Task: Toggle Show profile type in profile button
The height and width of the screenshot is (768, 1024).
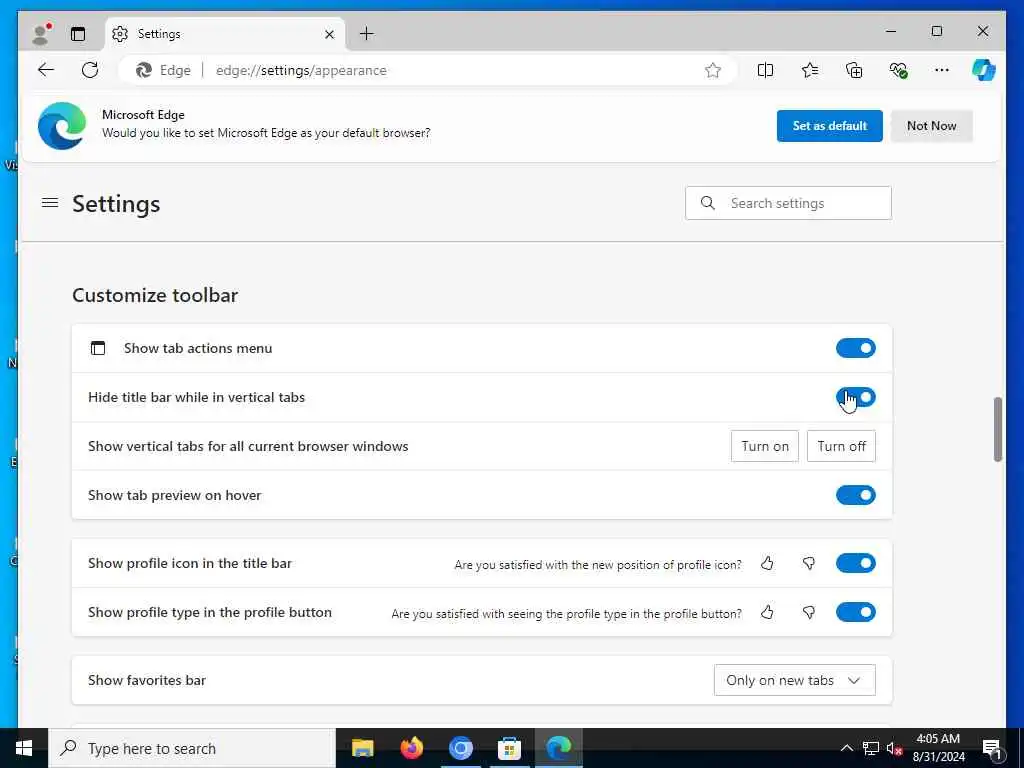Action: tap(856, 612)
